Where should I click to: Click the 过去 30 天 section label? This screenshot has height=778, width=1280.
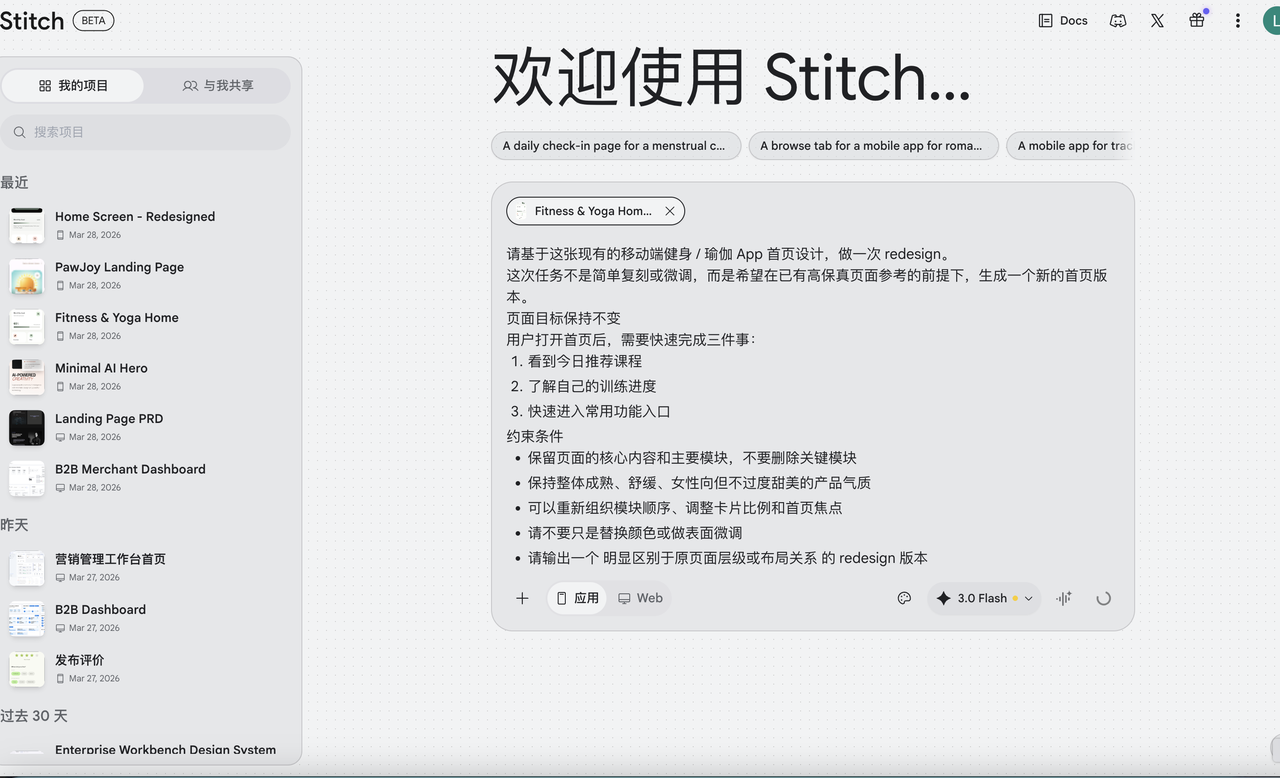click(x=34, y=716)
